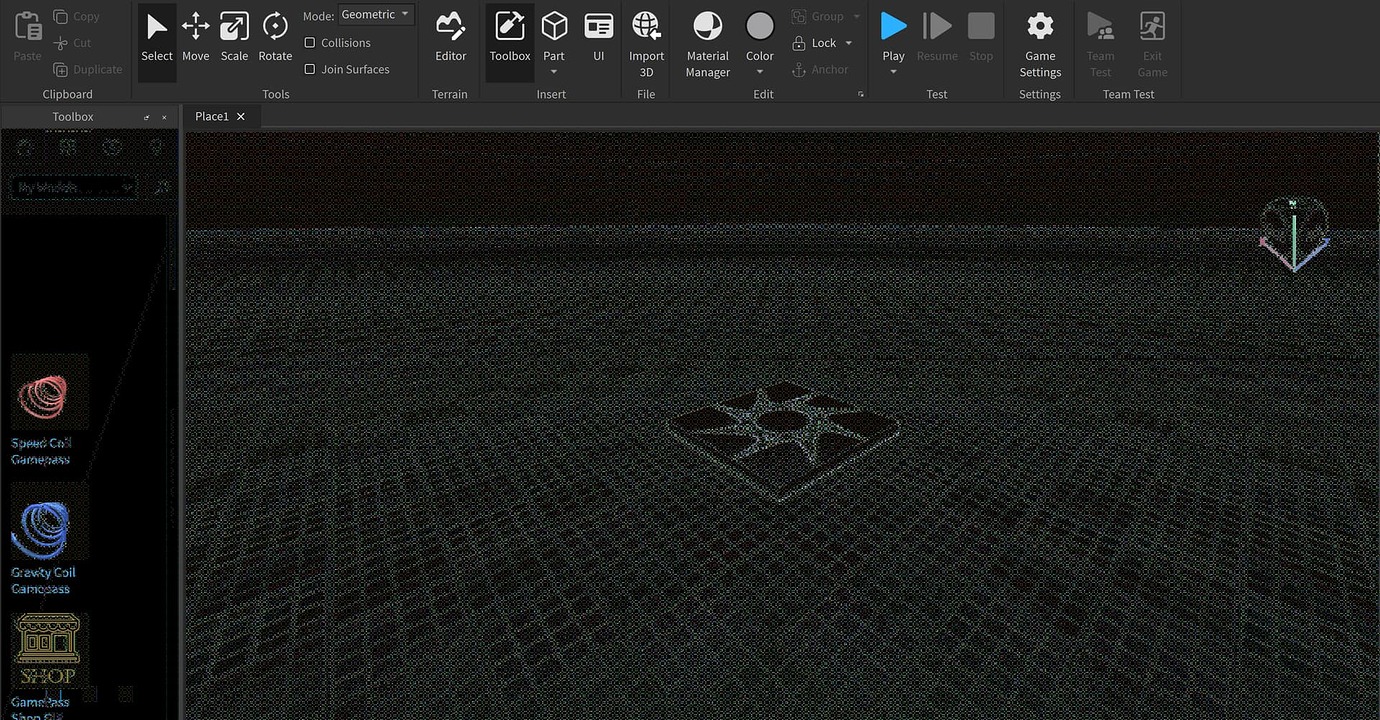The height and width of the screenshot is (720, 1380).
Task: Enable Join Surfaces
Action: click(310, 68)
